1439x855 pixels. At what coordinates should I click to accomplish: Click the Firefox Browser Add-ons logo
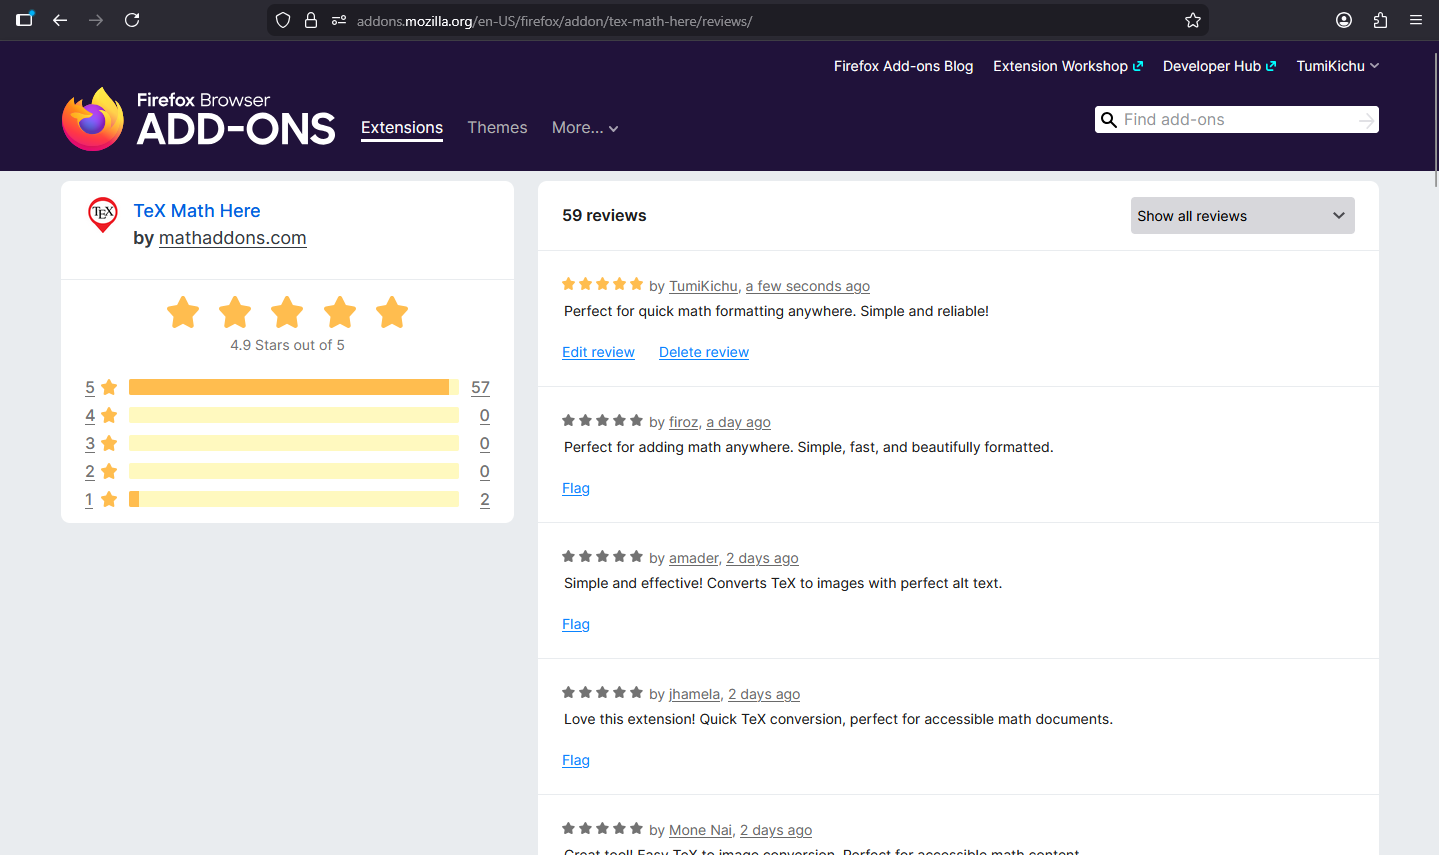pyautogui.click(x=199, y=119)
